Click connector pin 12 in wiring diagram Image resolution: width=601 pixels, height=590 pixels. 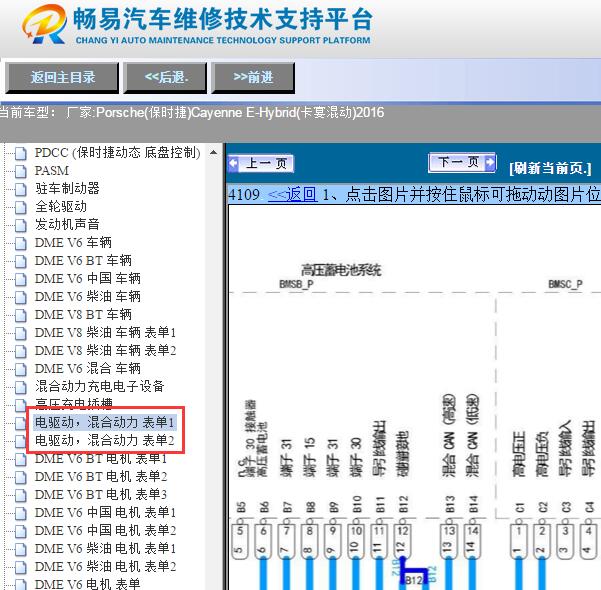pos(402,541)
